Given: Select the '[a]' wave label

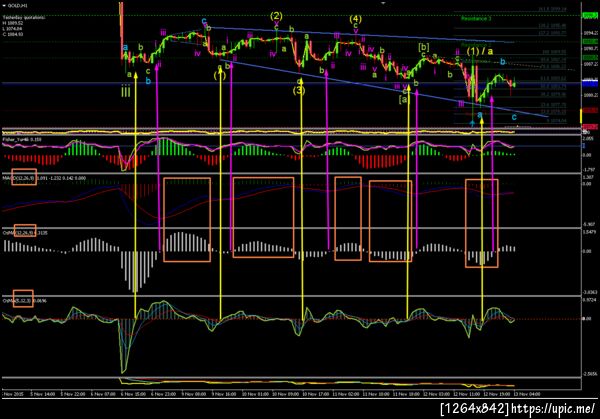Looking at the screenshot, I should pos(404,100).
